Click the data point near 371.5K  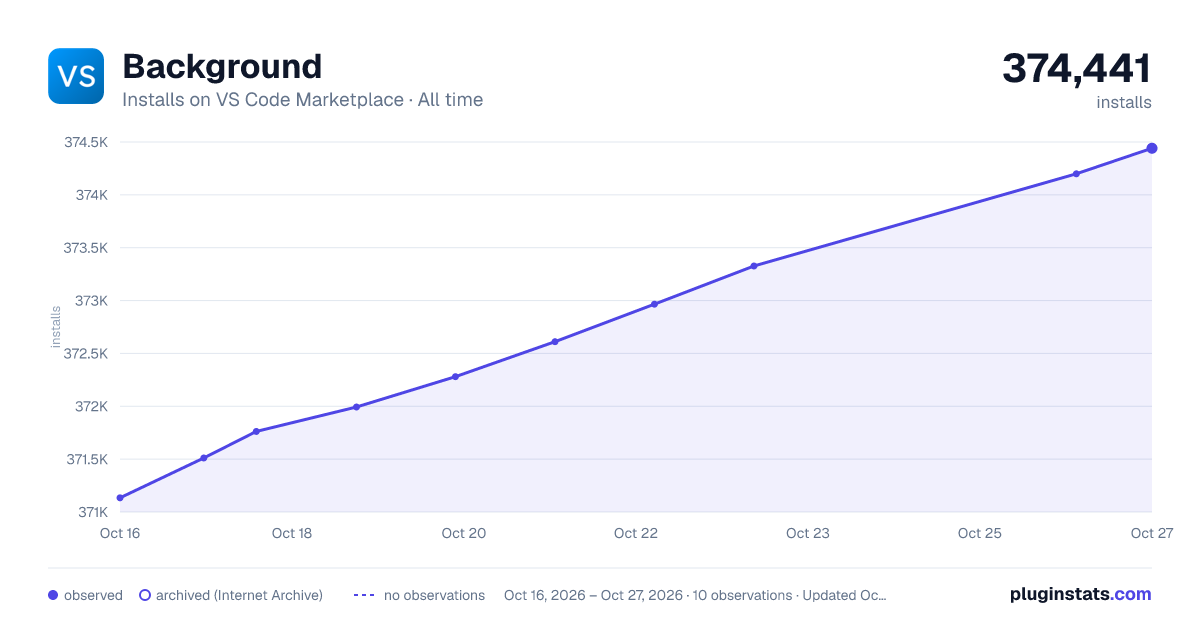204,458
